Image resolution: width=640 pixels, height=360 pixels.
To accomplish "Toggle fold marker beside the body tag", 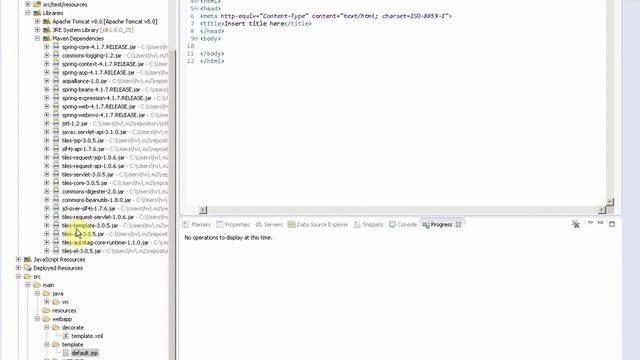I will [x=196, y=39].
